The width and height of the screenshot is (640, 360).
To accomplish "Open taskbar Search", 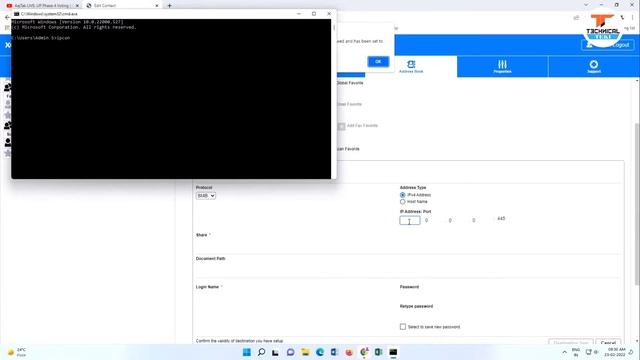I will tap(261, 352).
